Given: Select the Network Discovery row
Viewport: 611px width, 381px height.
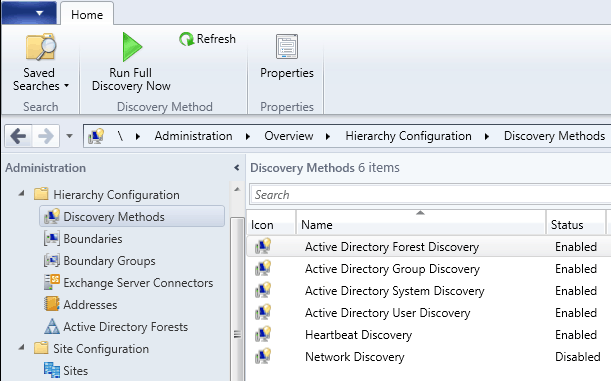Looking at the screenshot, I should 429,357.
